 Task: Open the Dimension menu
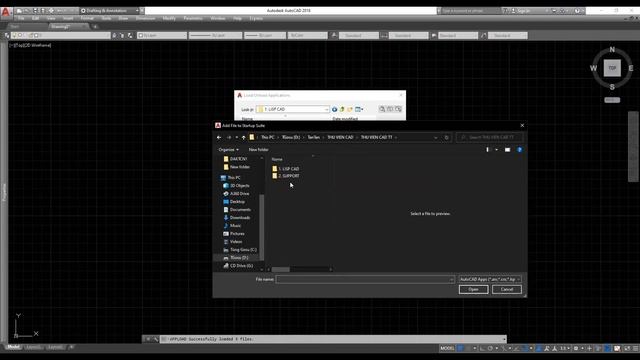145,18
